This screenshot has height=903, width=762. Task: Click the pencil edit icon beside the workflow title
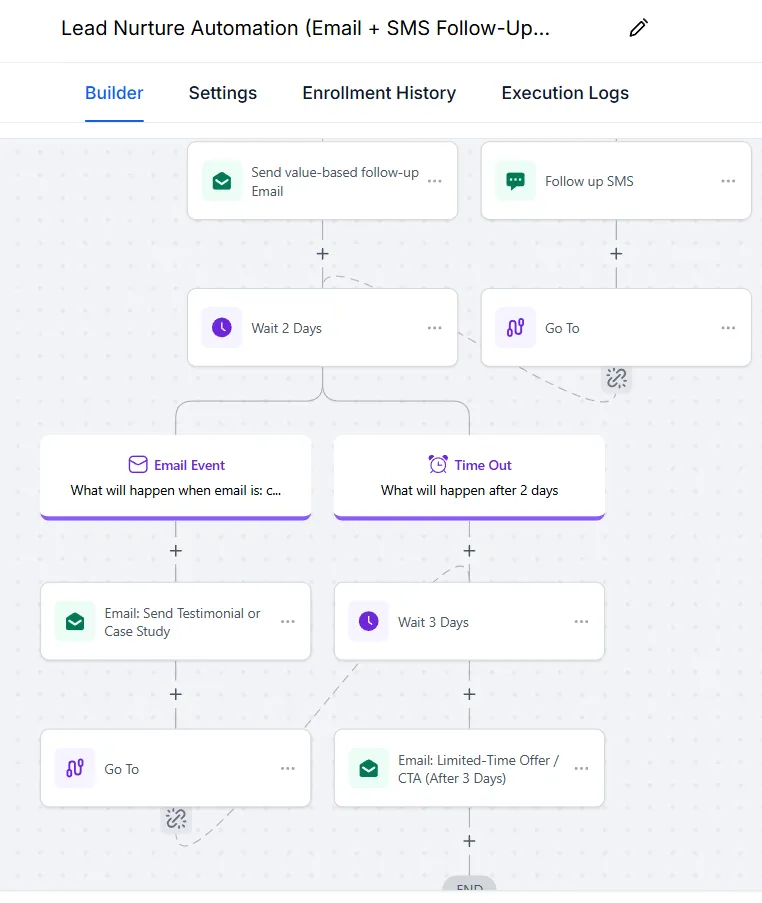[638, 28]
